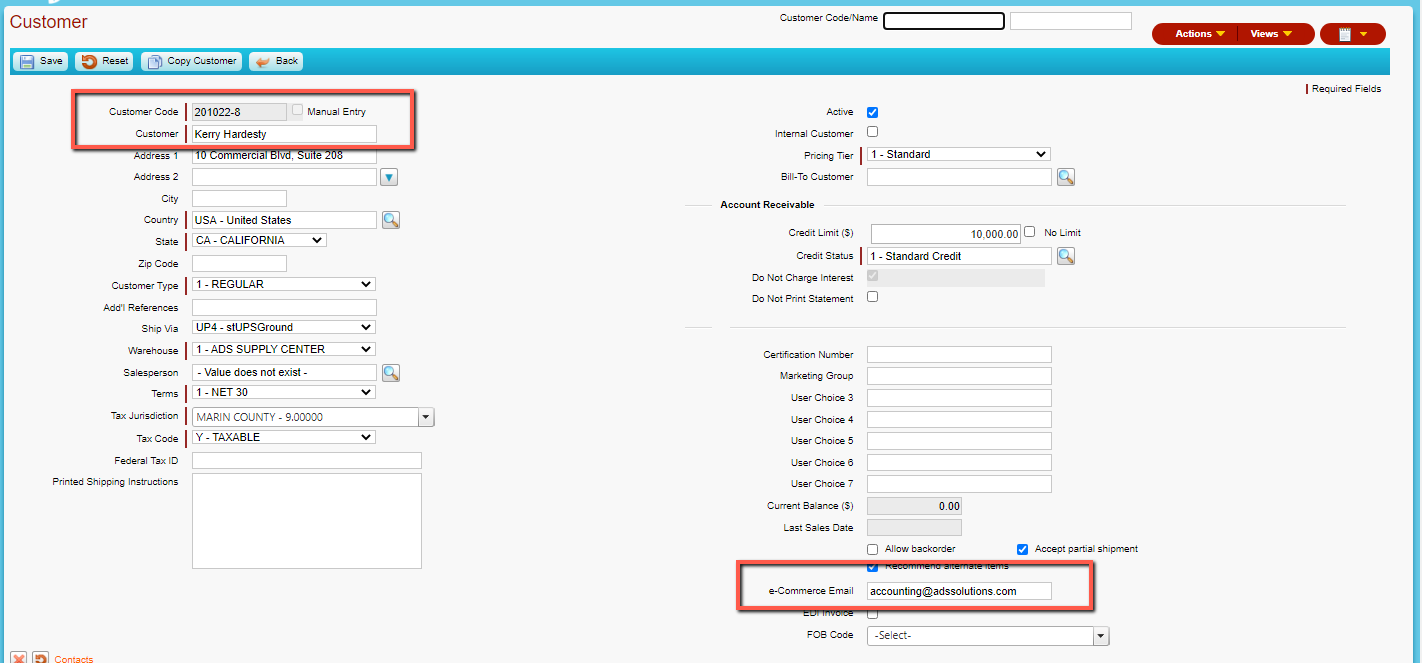Click the Customer name field

pos(284,134)
